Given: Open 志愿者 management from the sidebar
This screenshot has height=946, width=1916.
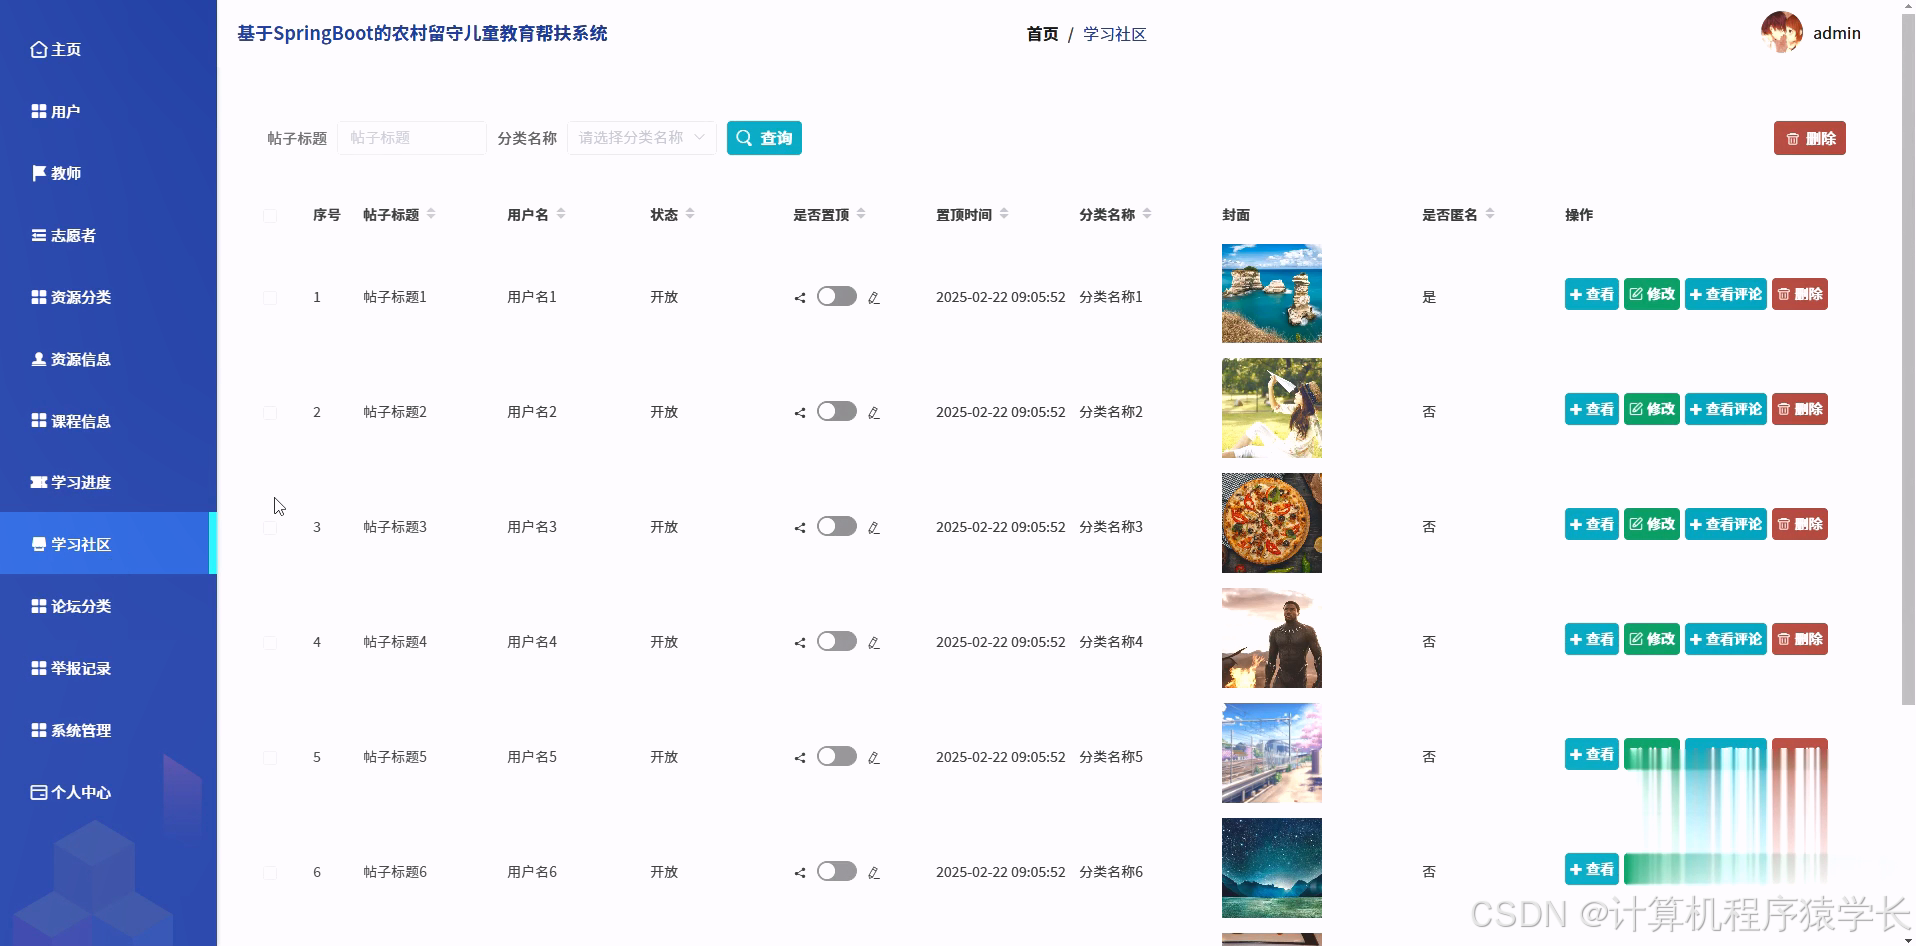Looking at the screenshot, I should 72,235.
